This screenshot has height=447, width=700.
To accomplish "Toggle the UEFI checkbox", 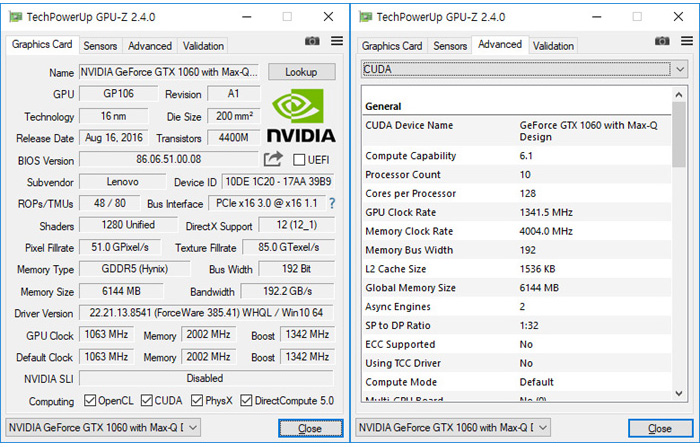I will point(299,160).
